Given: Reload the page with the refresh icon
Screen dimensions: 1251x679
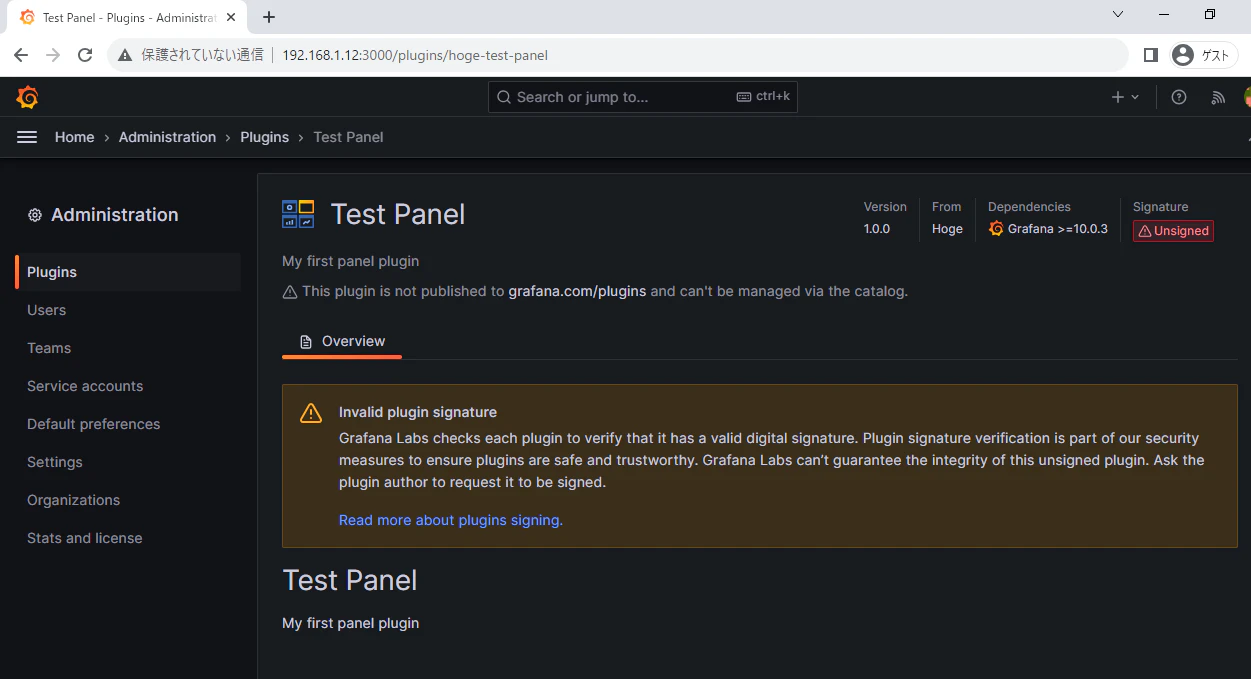Looking at the screenshot, I should (x=85, y=55).
